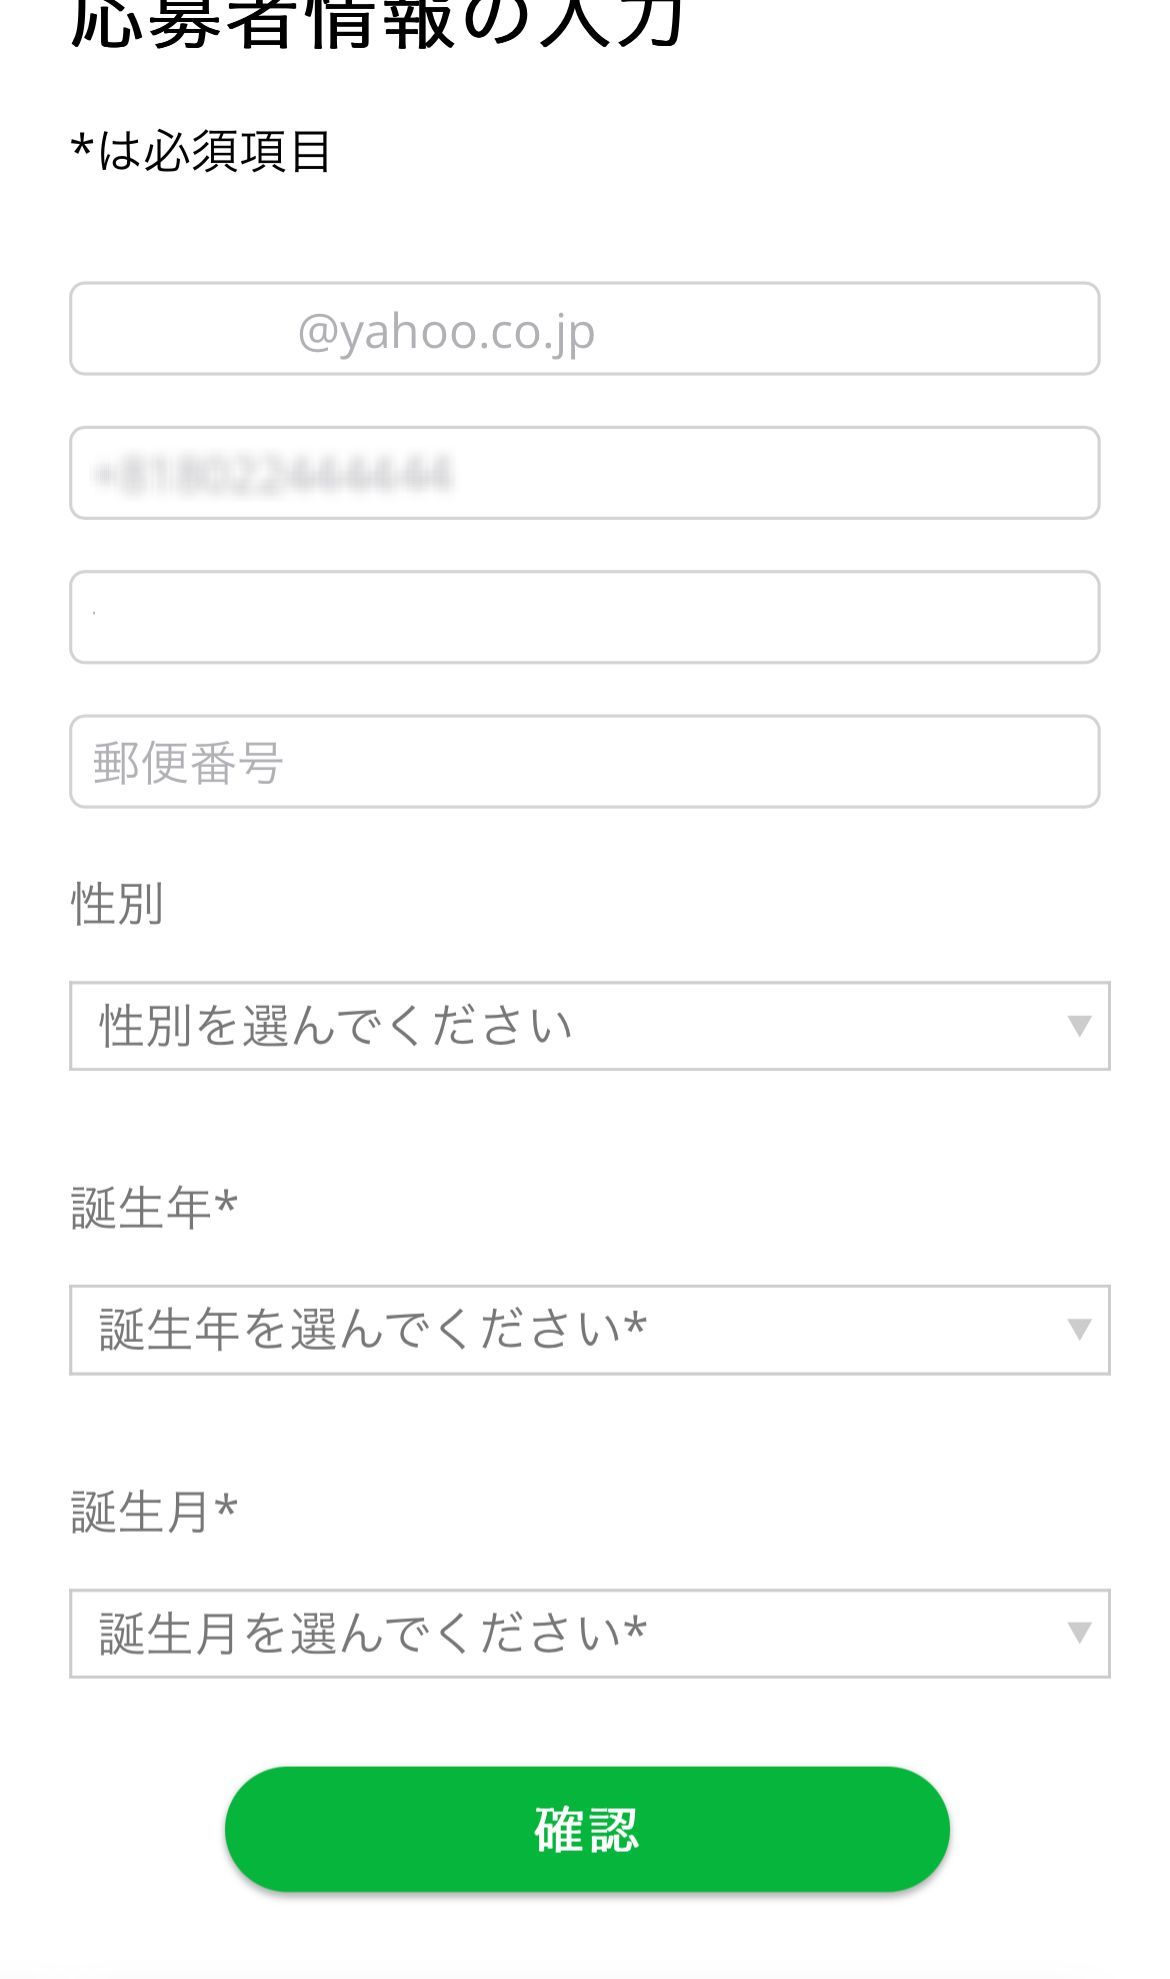The height and width of the screenshot is (1979, 1170).
Task: Tap the 確認 text on the button
Action: [x=586, y=1830]
